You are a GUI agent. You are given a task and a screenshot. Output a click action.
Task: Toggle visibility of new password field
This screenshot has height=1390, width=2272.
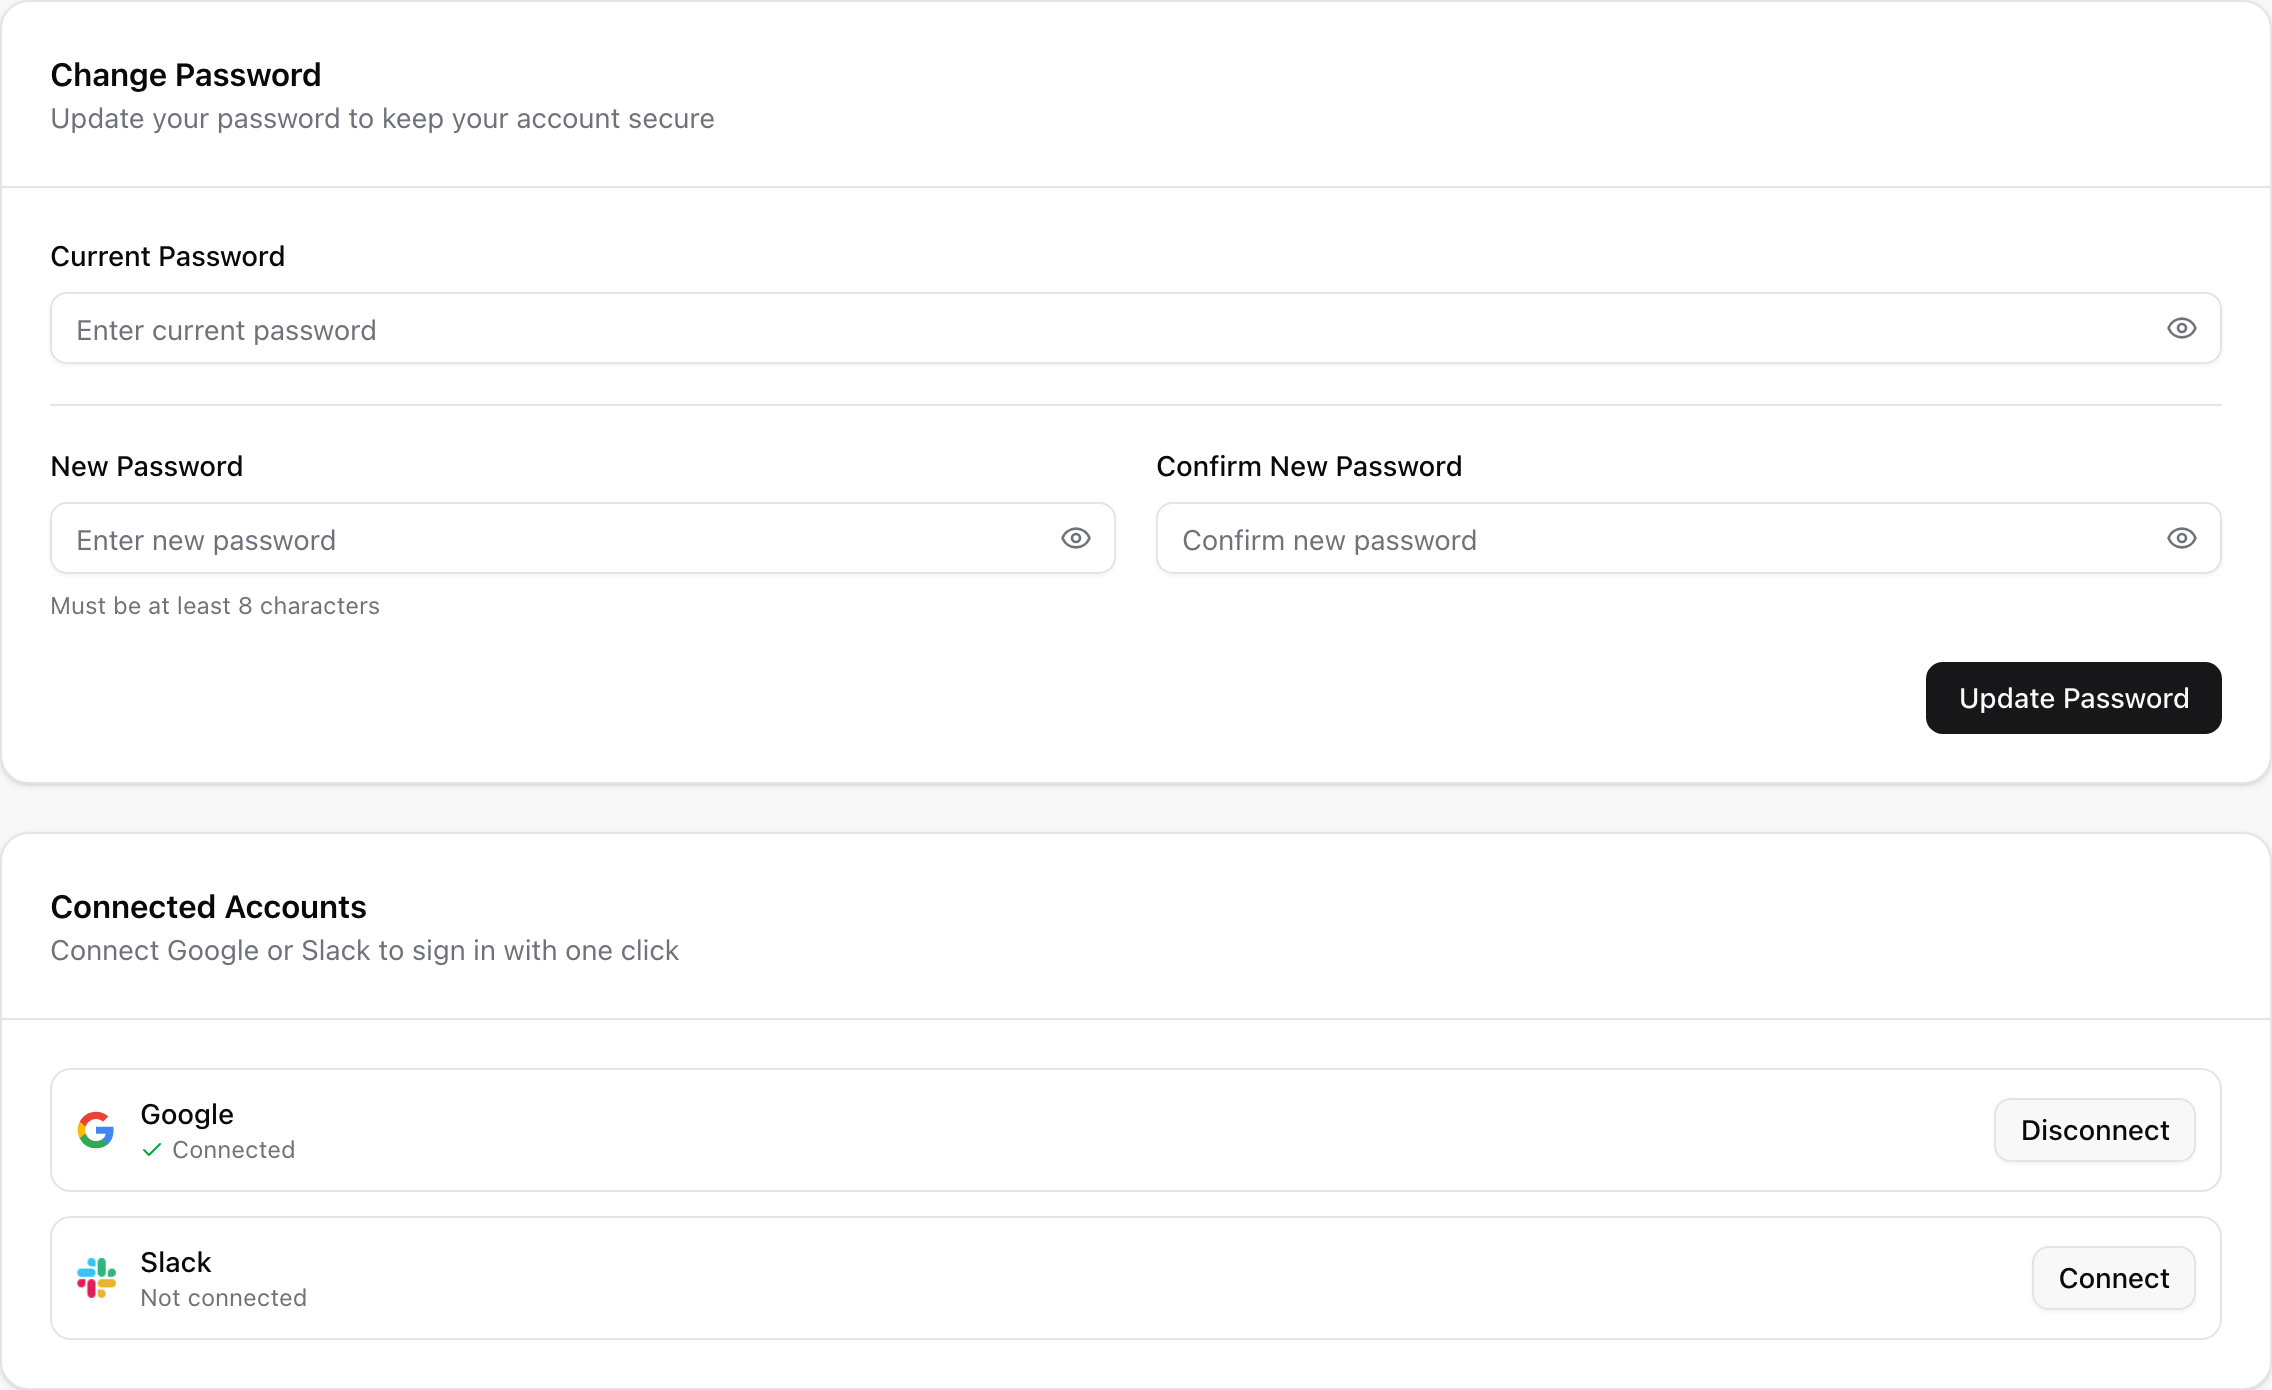(x=1075, y=539)
